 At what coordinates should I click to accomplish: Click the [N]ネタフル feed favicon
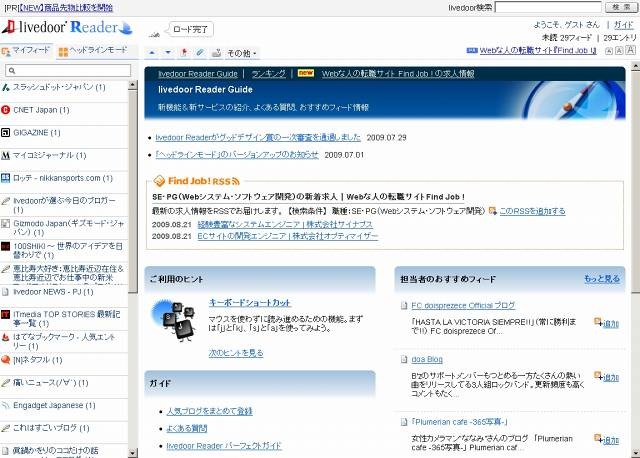pyautogui.click(x=5, y=360)
